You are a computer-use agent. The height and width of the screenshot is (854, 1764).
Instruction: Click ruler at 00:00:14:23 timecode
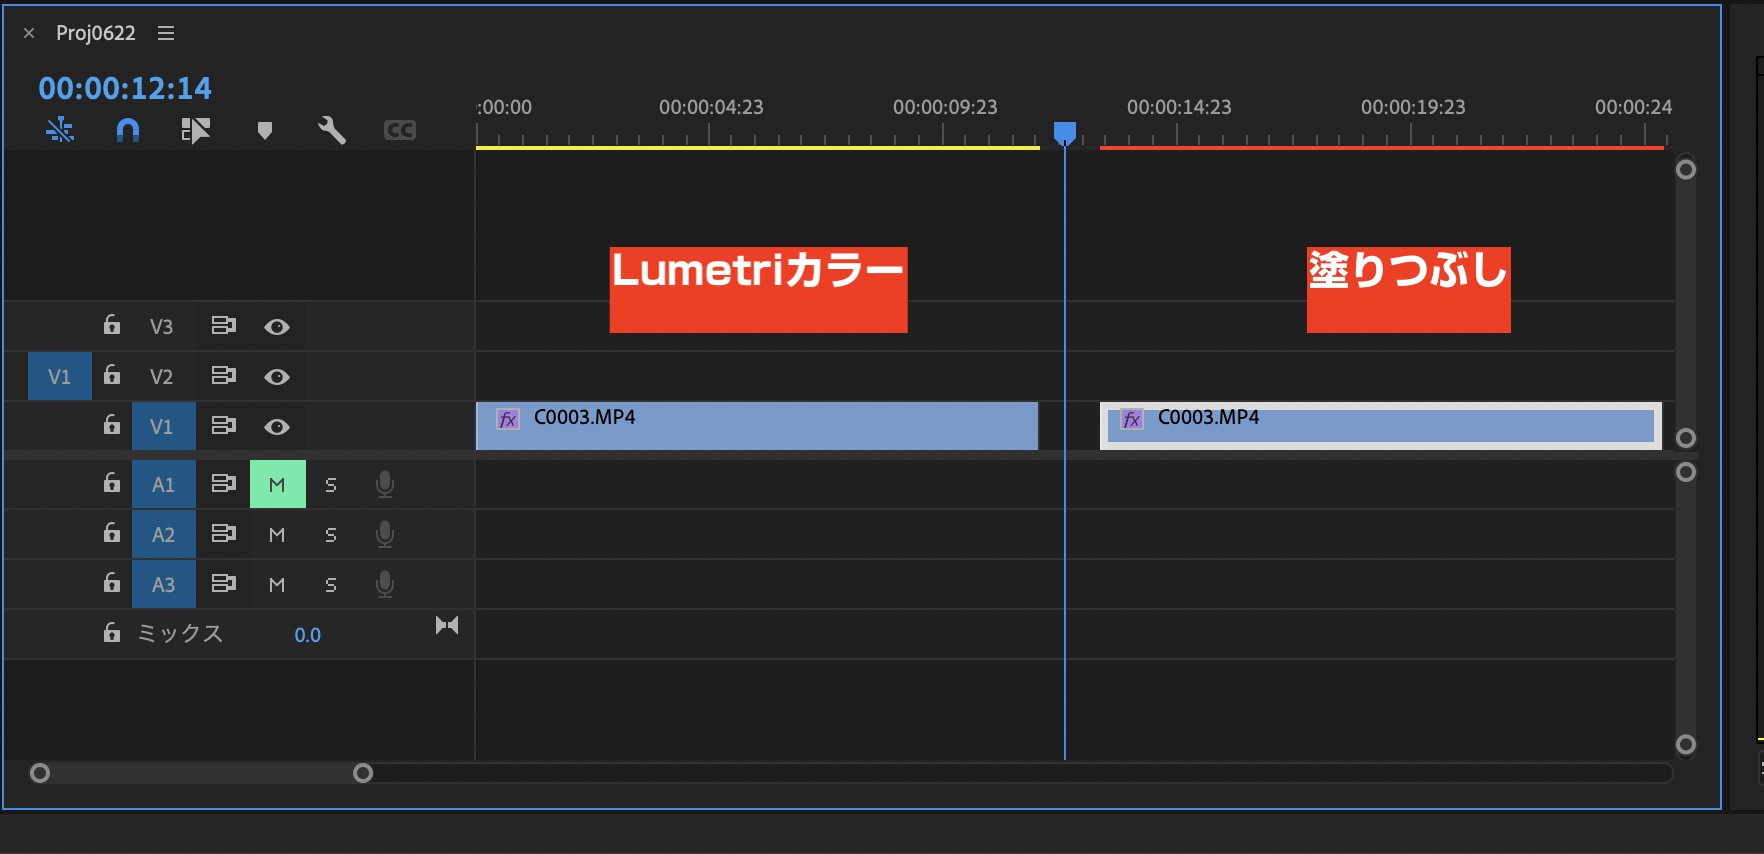[1179, 107]
